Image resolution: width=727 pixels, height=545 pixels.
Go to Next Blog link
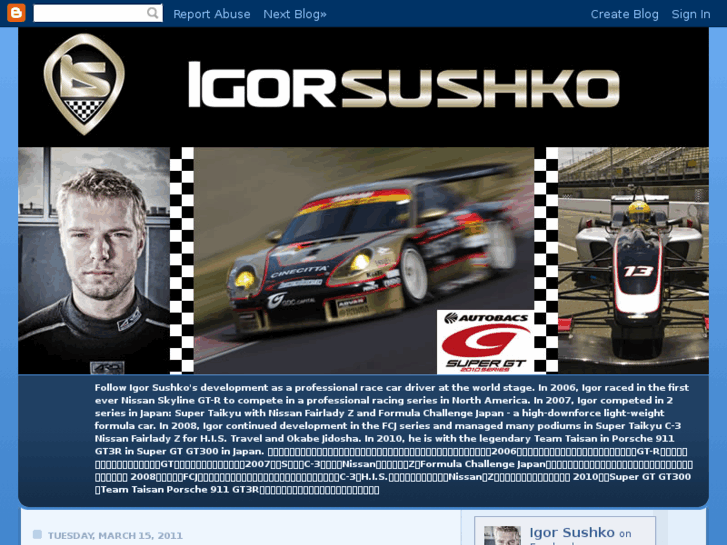pyautogui.click(x=295, y=14)
